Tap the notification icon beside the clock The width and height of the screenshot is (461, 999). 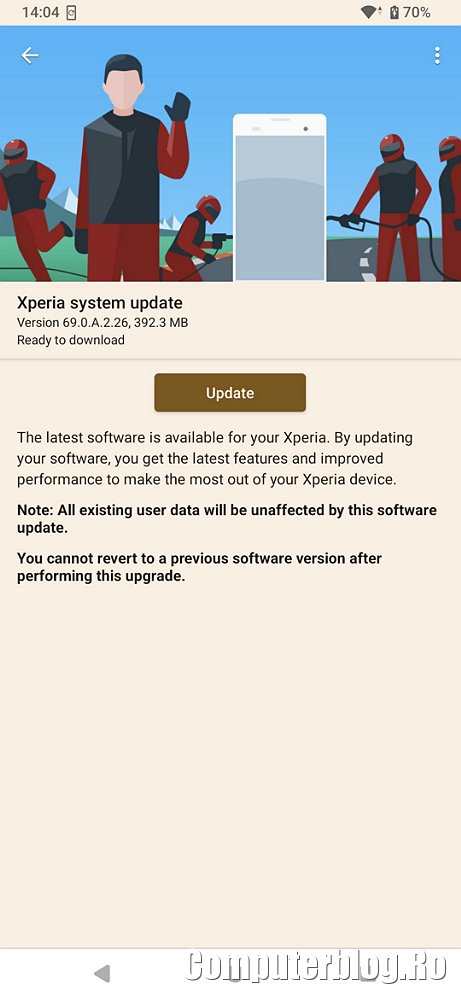pos(71,13)
